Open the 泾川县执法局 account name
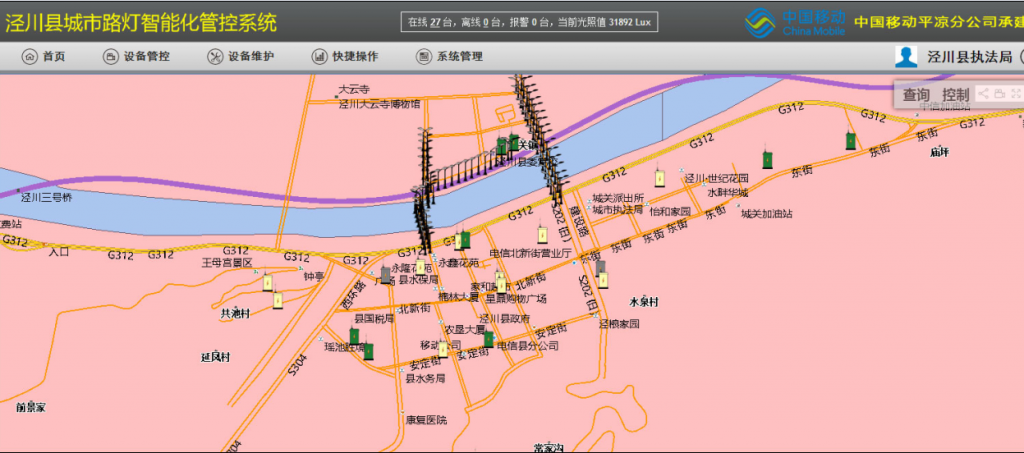The image size is (1024, 453). [969, 57]
